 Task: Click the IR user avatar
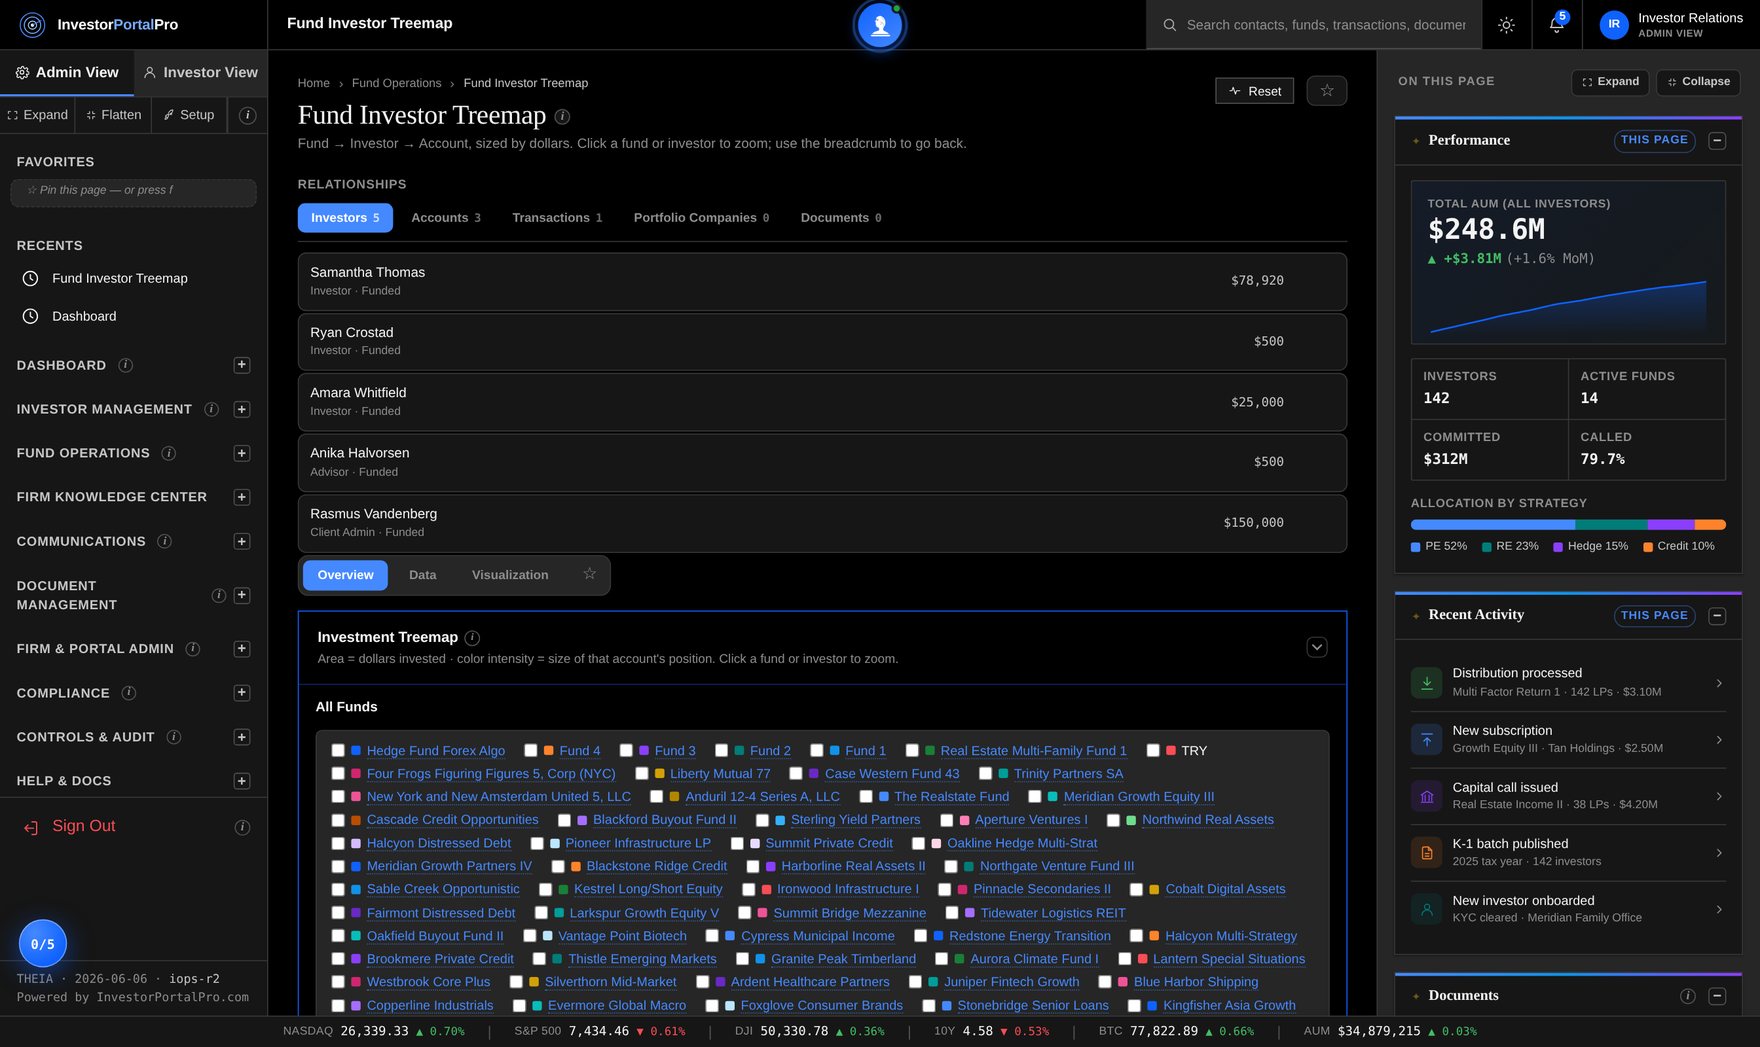(1613, 25)
